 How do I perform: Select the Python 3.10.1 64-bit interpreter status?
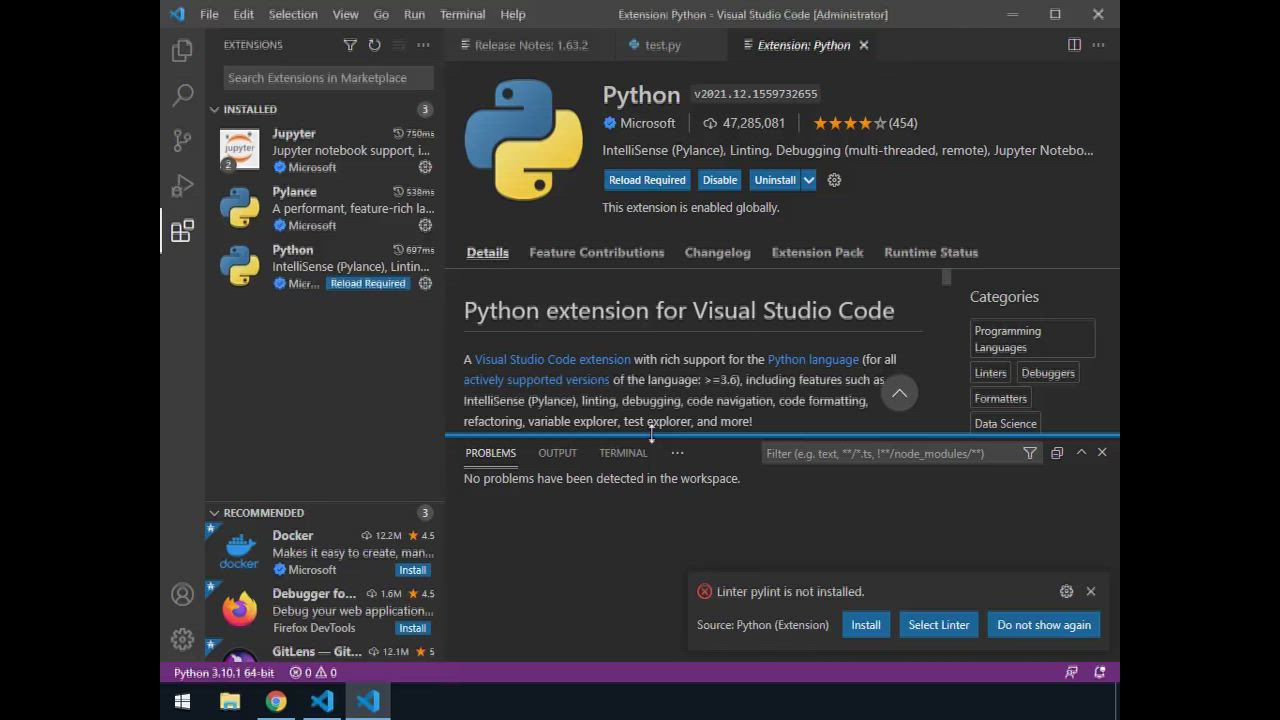point(224,673)
